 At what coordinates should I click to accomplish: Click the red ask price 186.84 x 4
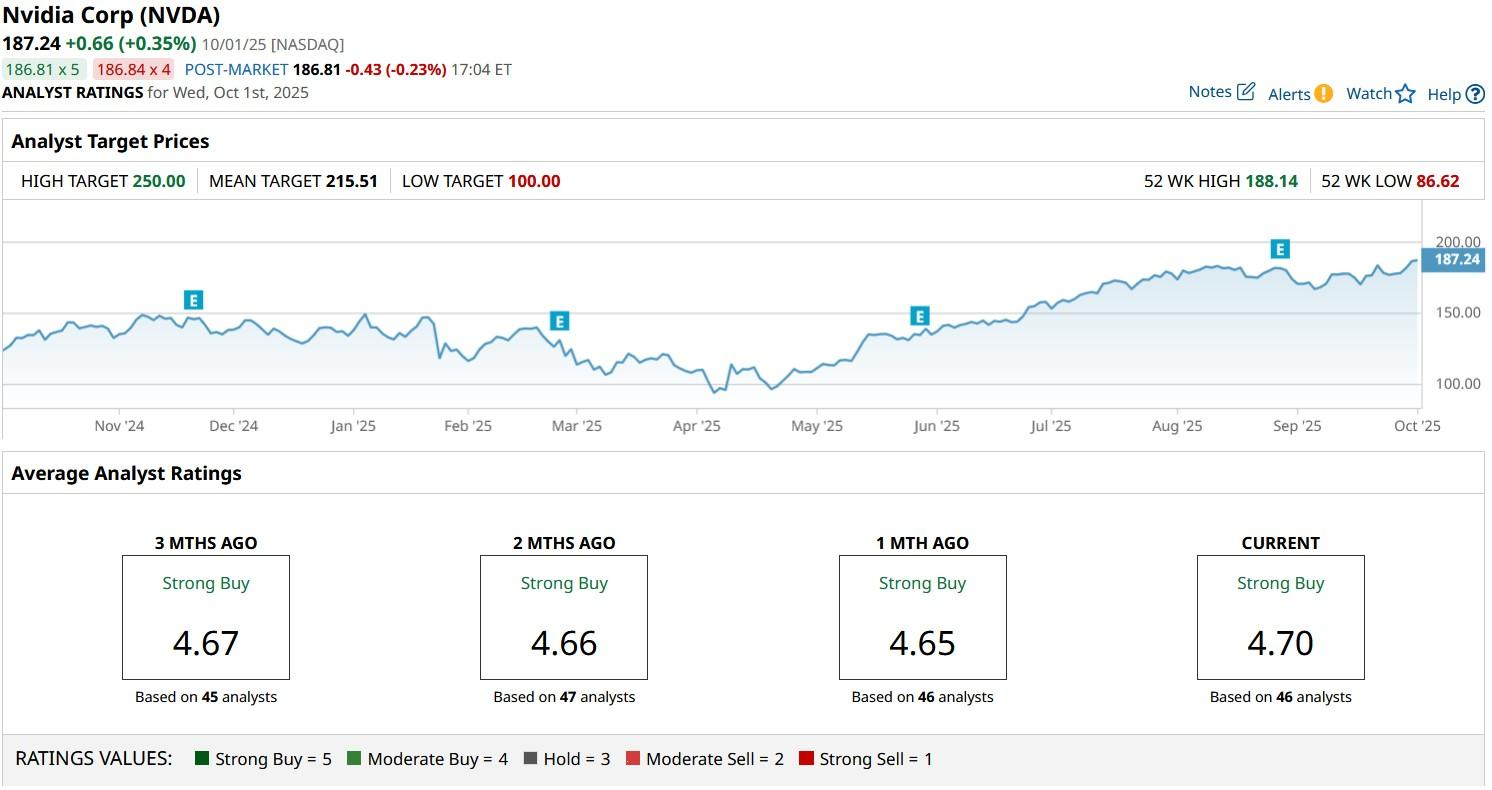tap(133, 70)
